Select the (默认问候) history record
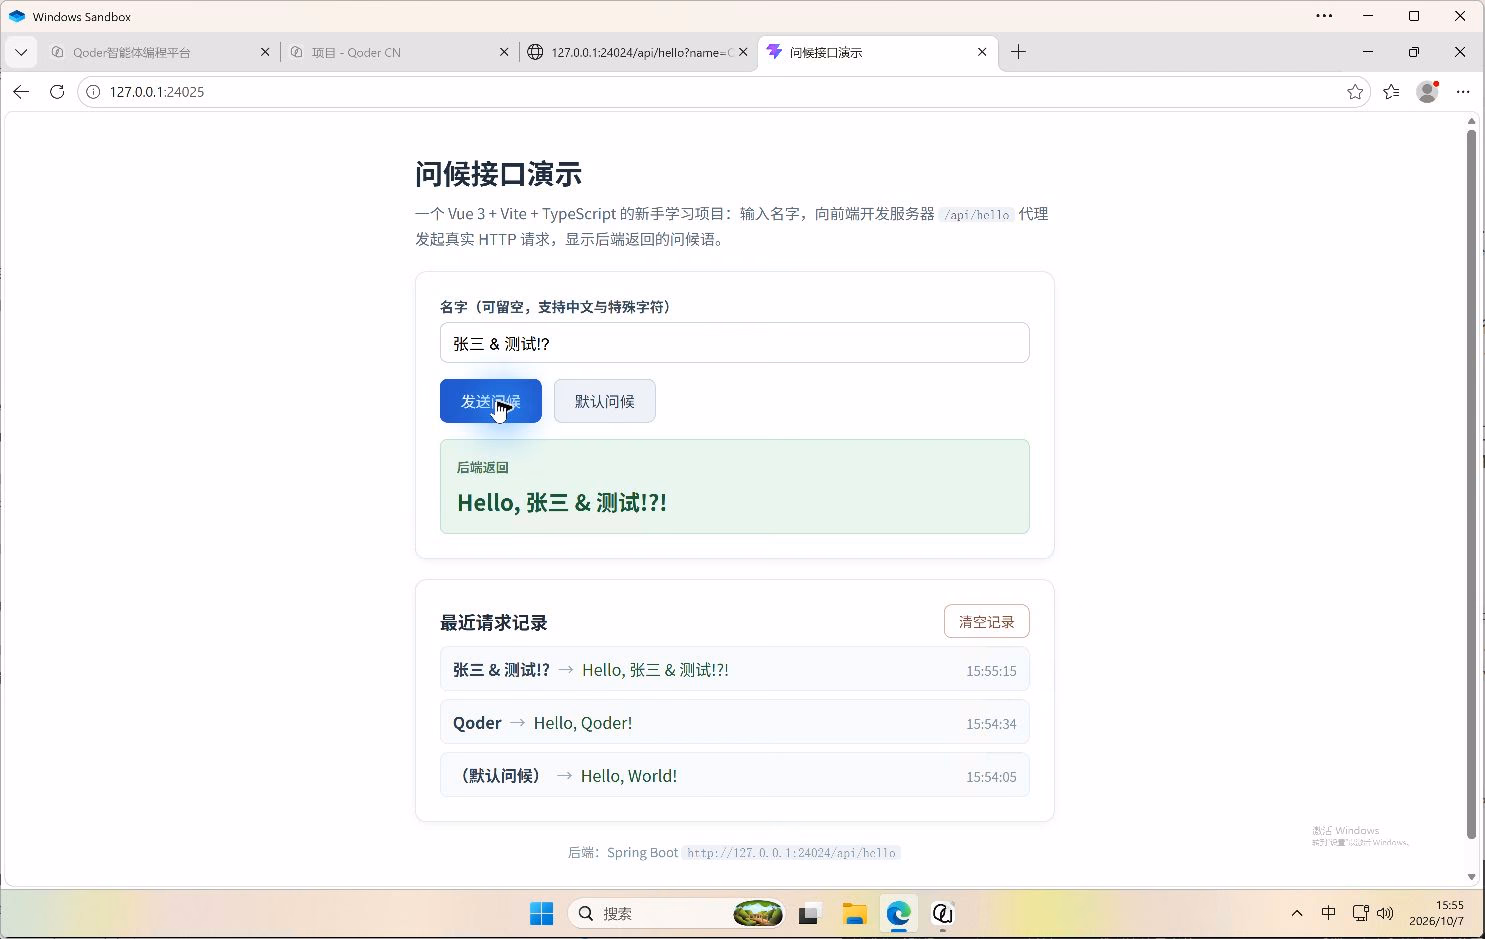The height and width of the screenshot is (939, 1485). (734, 776)
